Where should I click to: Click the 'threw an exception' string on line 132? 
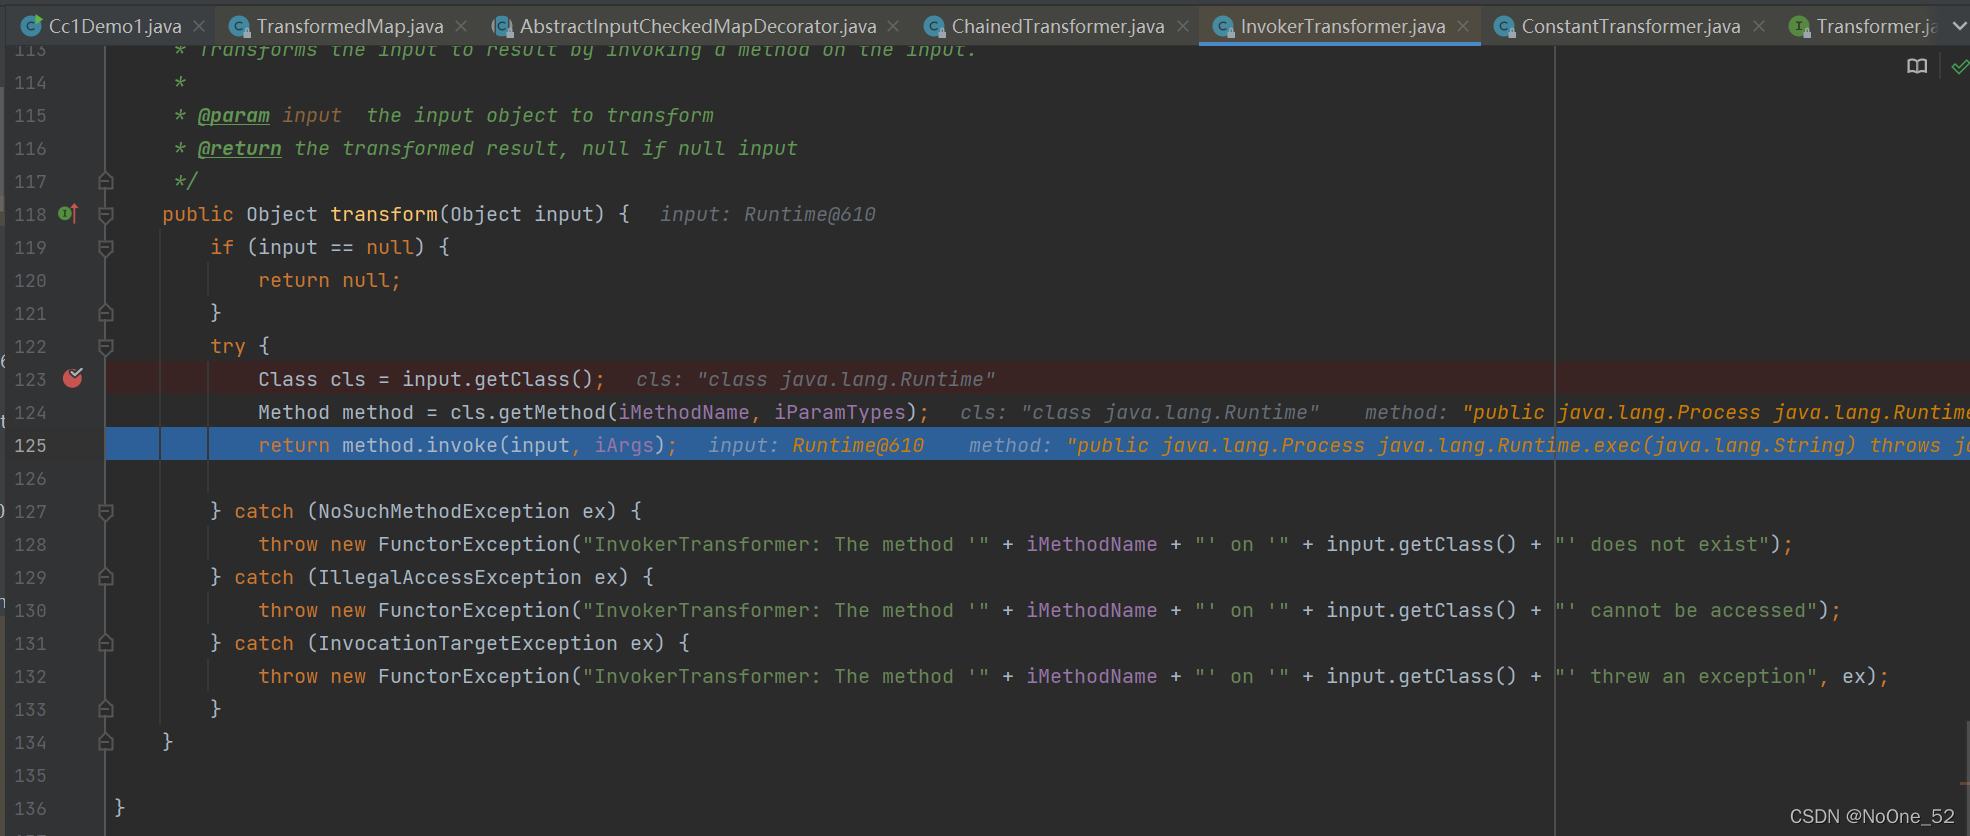pos(1686,676)
